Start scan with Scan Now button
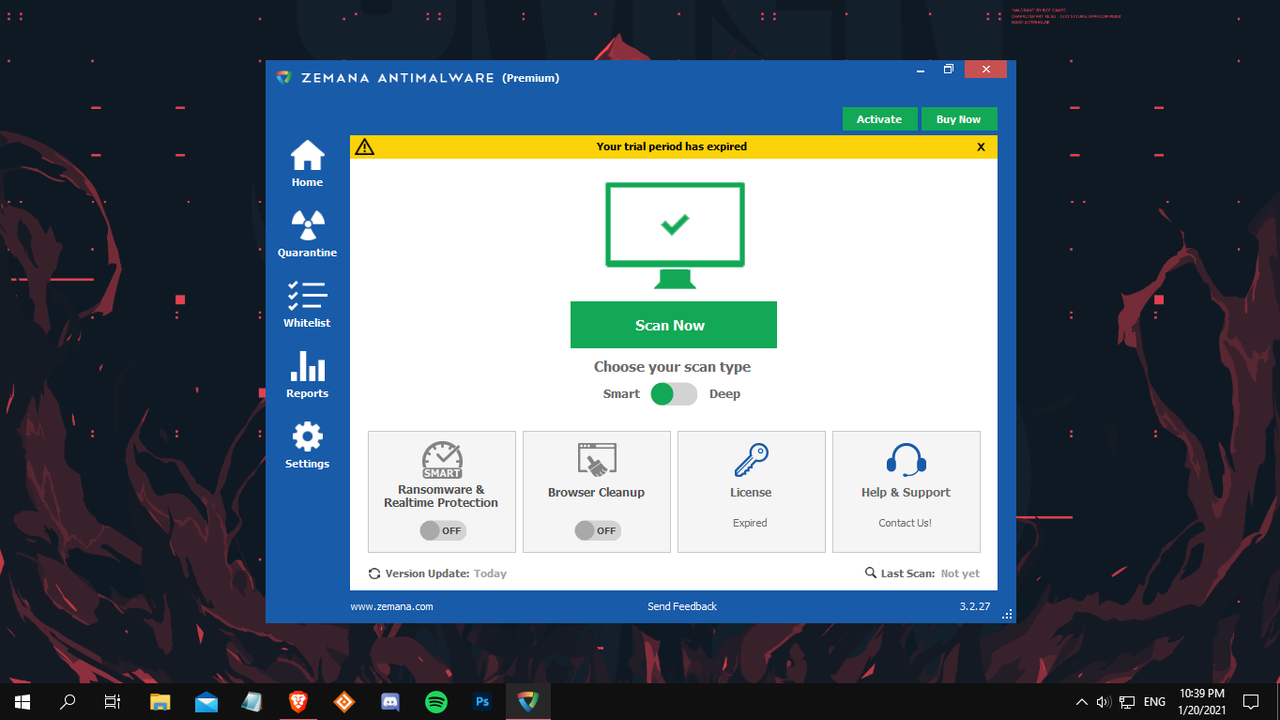 pyautogui.click(x=674, y=325)
